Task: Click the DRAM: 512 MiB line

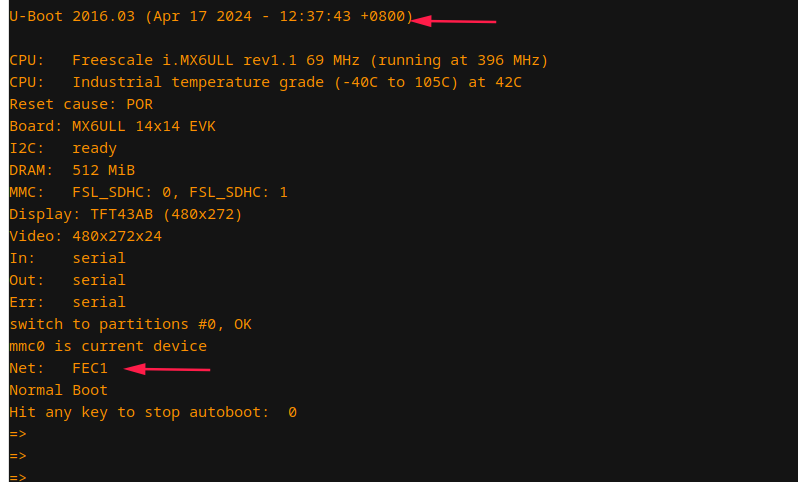Action: [72, 170]
